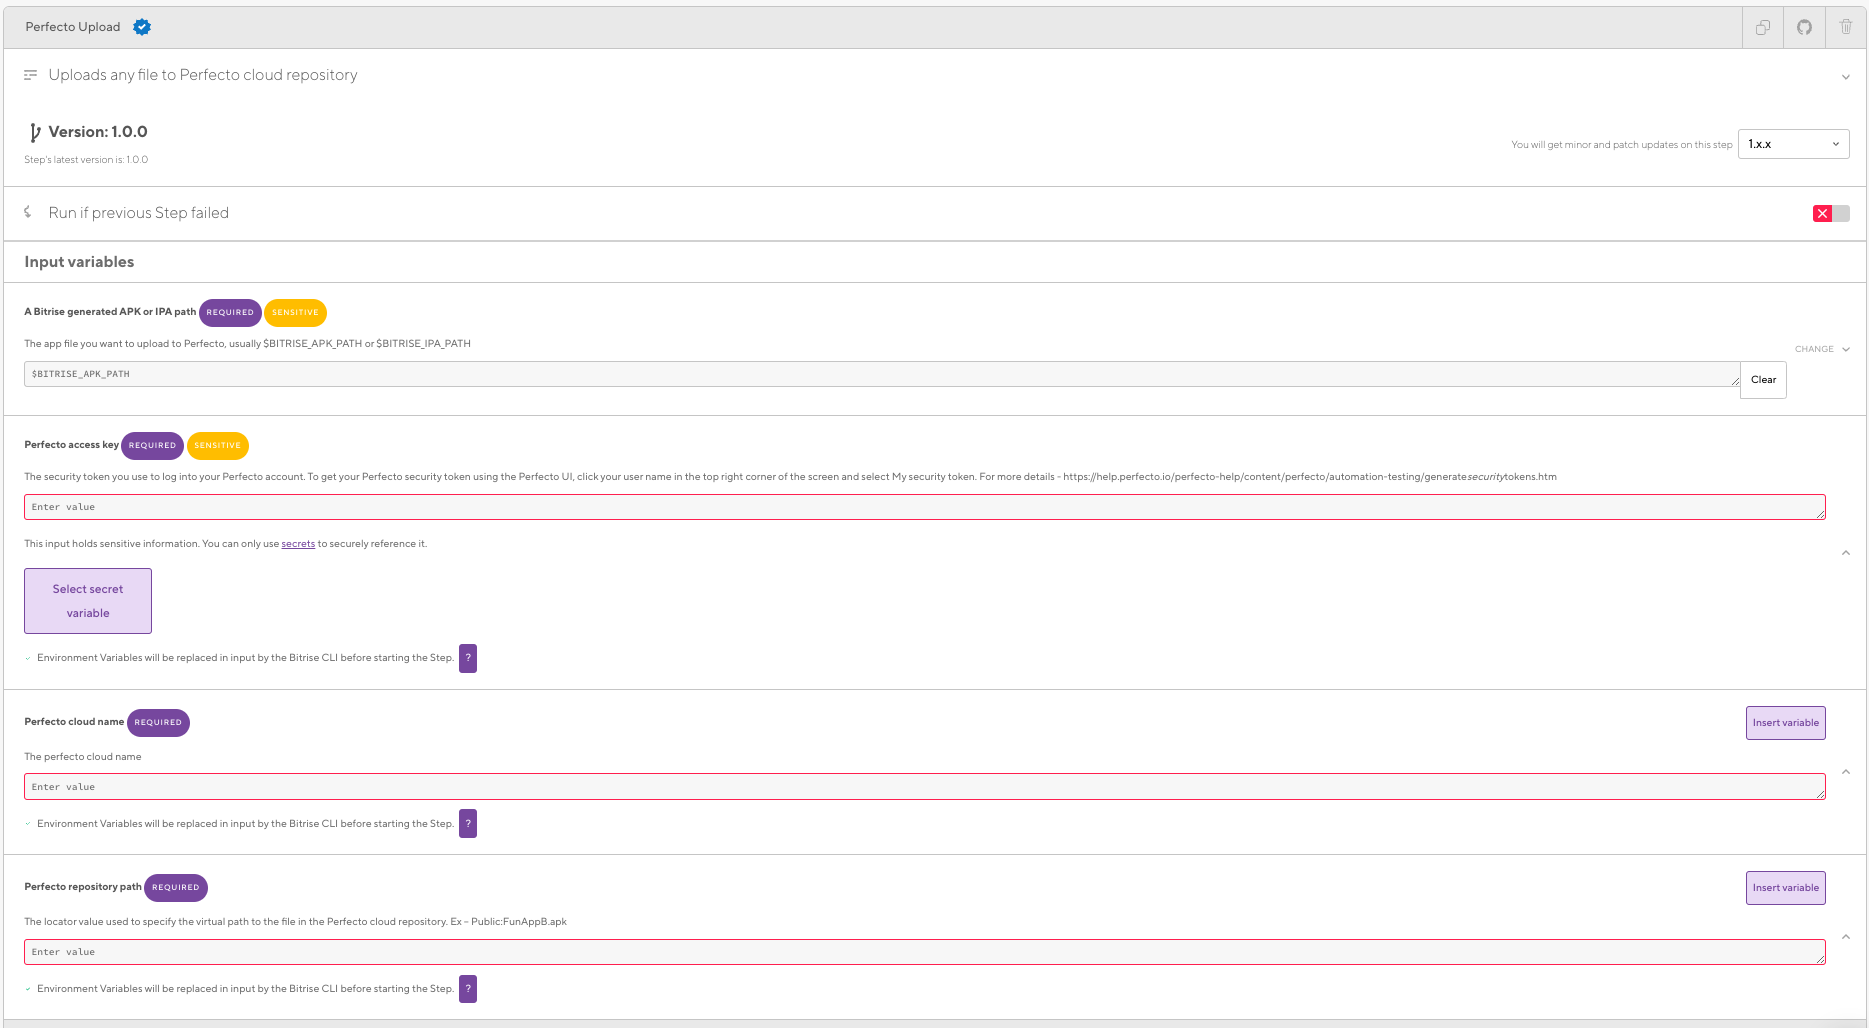Viewport: 1869px width, 1028px height.
Task: Expand CHANGE for APK or IPA path
Action: (1822, 349)
